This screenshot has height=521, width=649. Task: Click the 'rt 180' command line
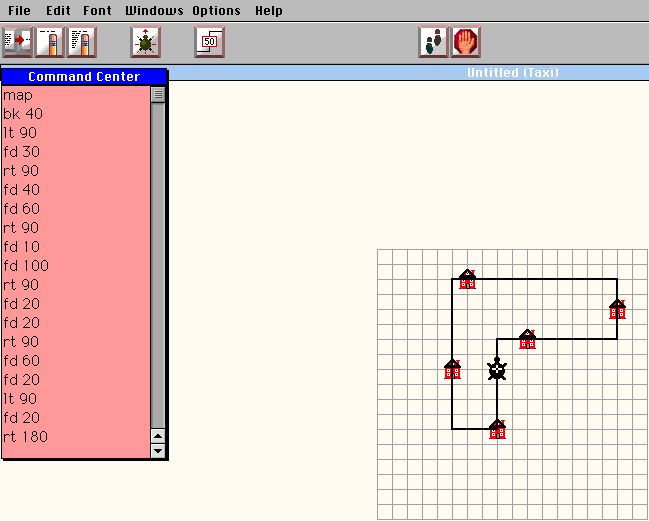click(x=25, y=437)
